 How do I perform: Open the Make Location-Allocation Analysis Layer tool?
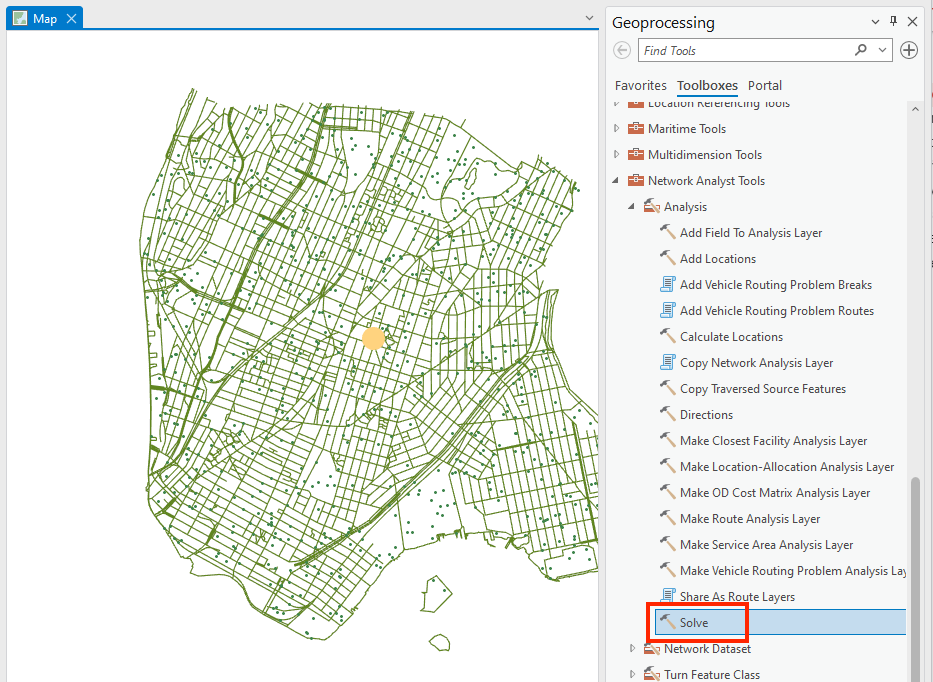[x=787, y=467]
